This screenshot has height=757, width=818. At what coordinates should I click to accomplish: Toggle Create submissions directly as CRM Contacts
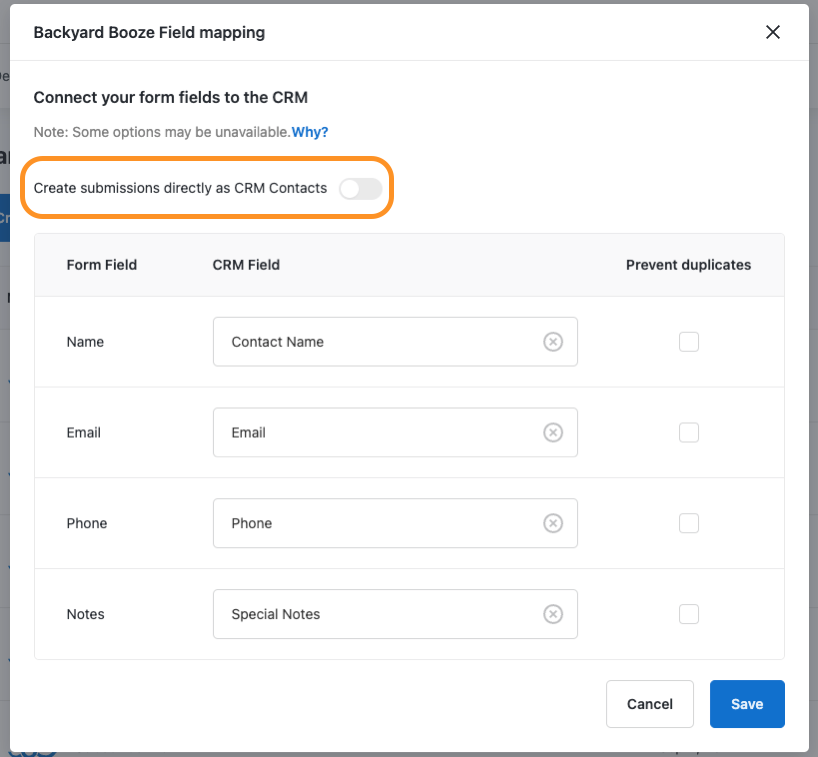click(x=360, y=188)
